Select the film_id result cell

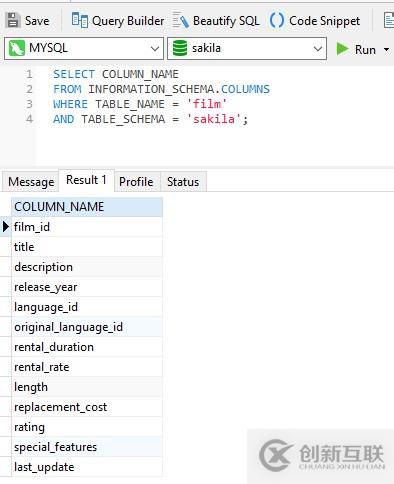coord(87,227)
